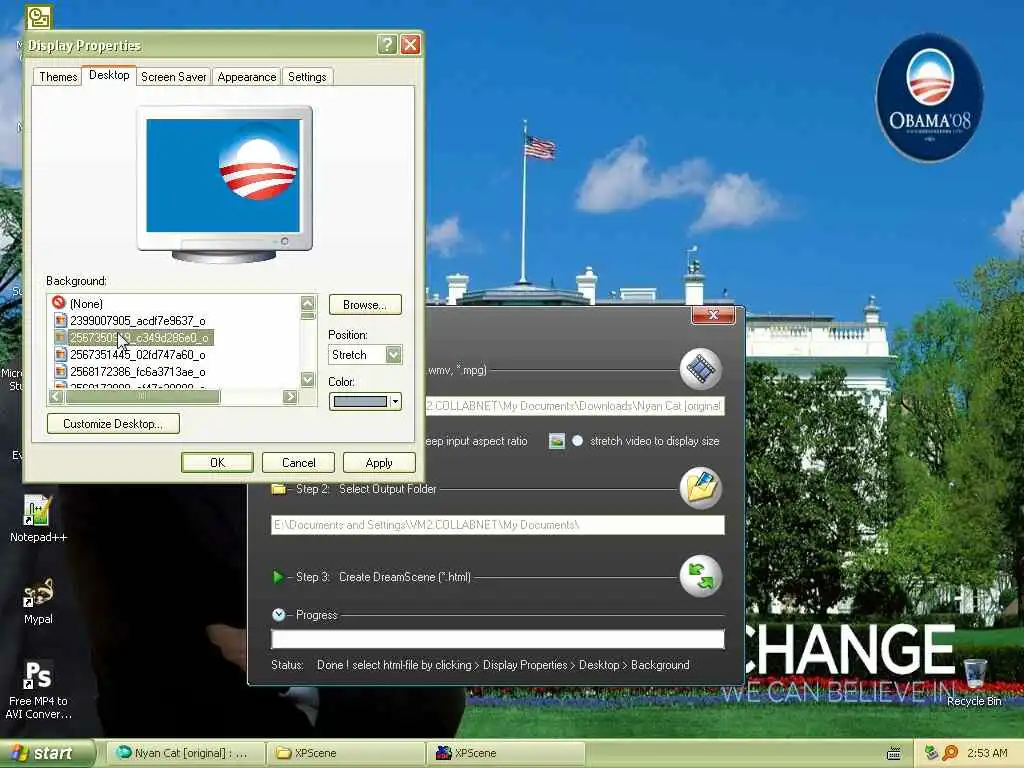Viewport: 1024px width, 768px height.
Task: Open the Color dropdown arrow
Action: [395, 402]
